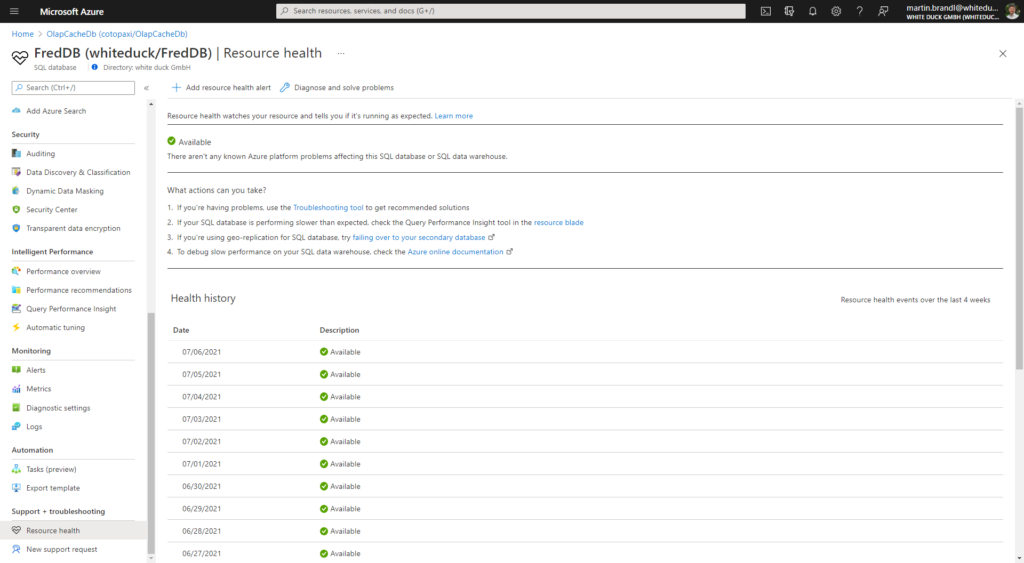Click the sidebar scrollbar thumb
Screen dimensions: 1024x563
click(x=152, y=434)
